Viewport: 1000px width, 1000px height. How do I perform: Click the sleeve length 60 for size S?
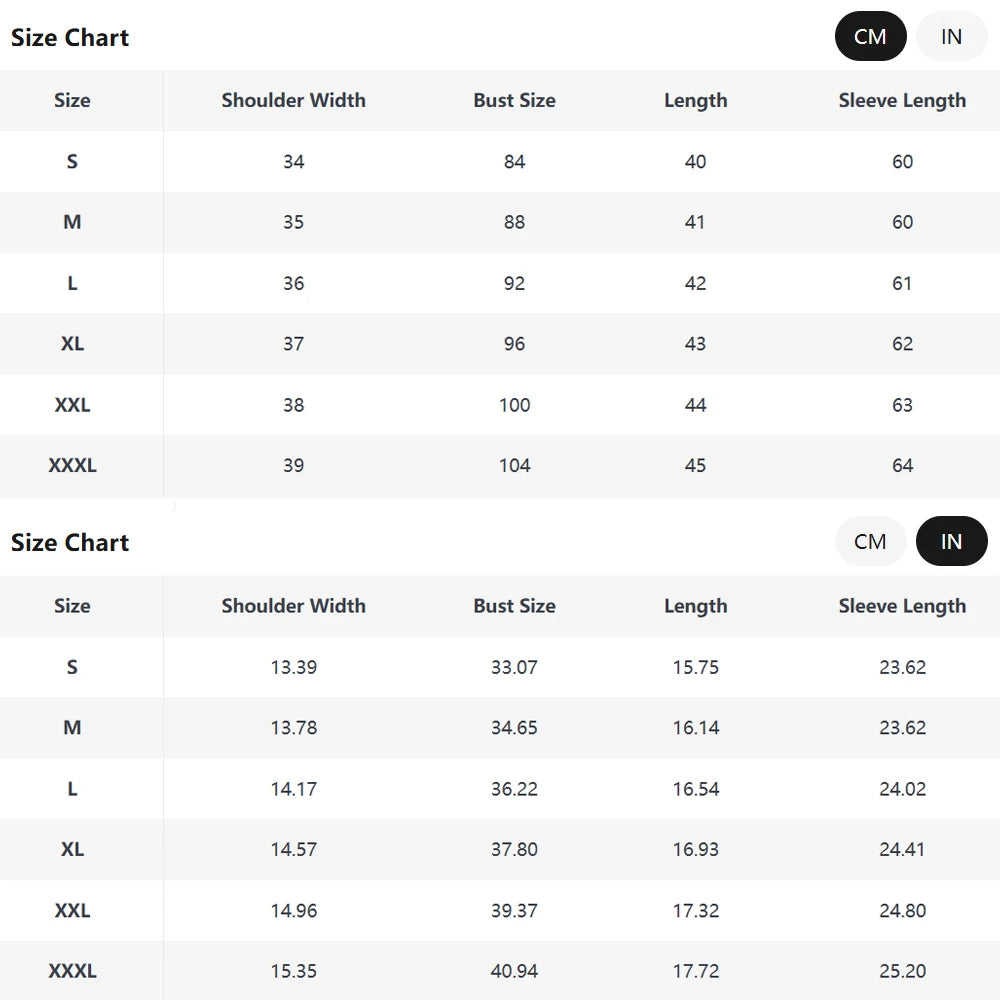coord(902,161)
